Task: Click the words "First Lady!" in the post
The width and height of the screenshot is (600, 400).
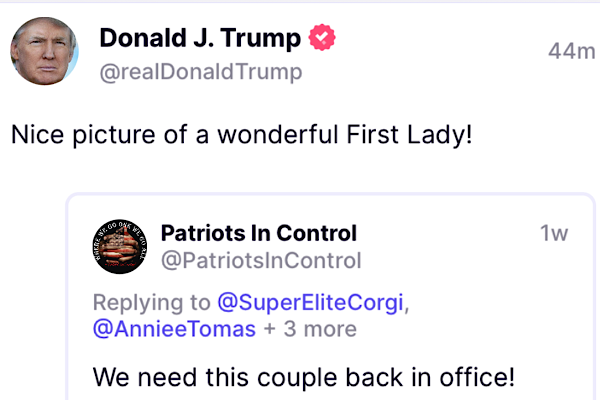Action: pyautogui.click(x=422, y=135)
